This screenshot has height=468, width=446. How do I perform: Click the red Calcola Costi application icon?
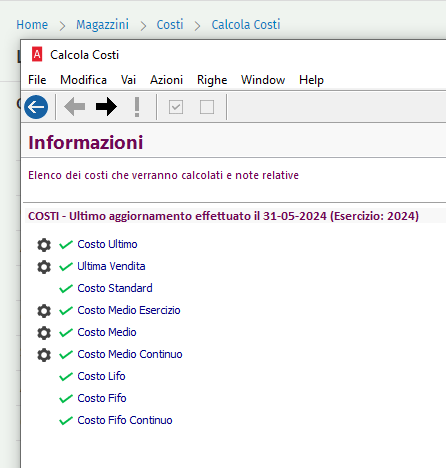[37, 54]
